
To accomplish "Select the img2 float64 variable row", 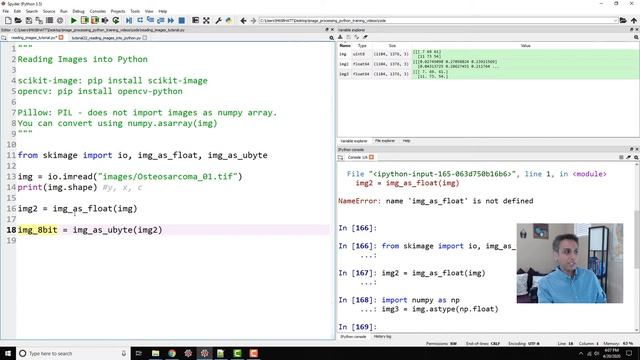I will [488, 64].
